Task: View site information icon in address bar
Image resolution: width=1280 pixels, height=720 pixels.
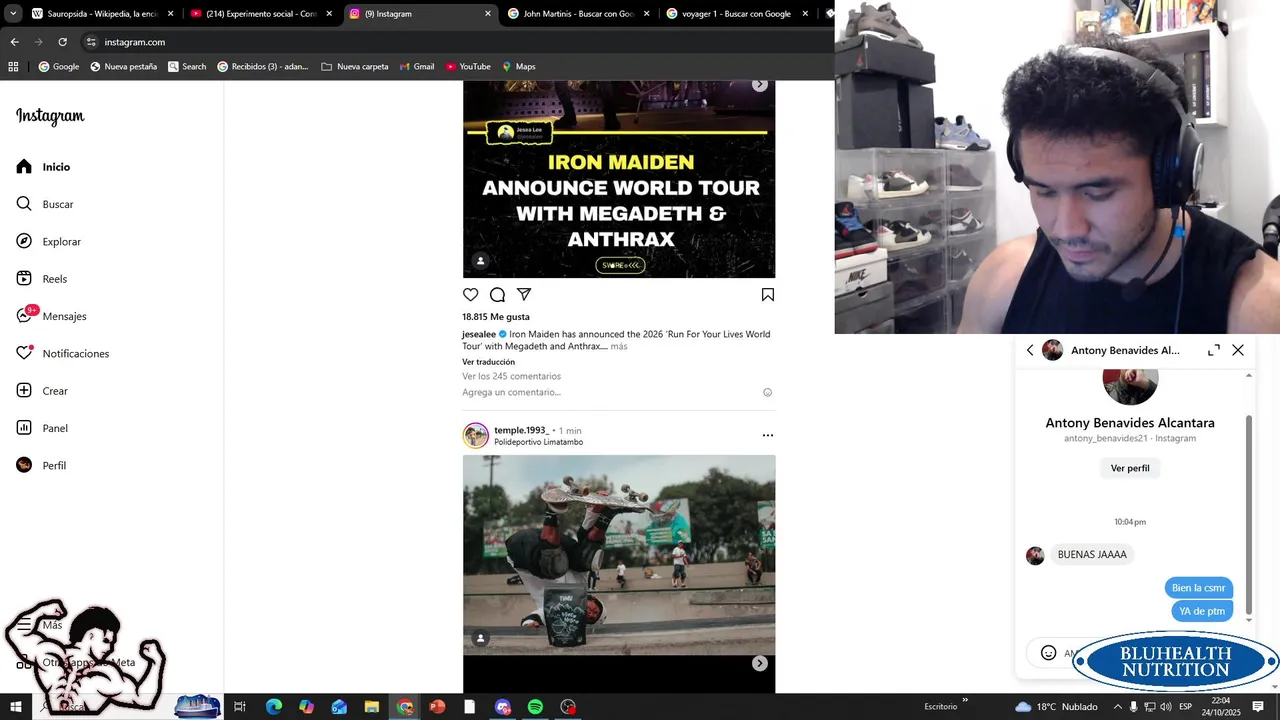Action: tap(91, 42)
